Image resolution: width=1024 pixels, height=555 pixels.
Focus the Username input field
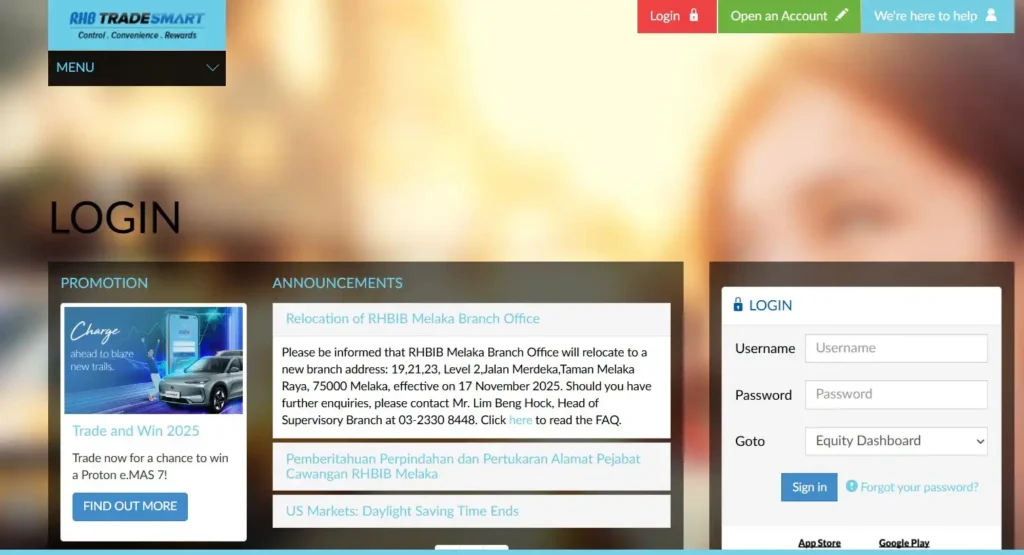click(896, 349)
